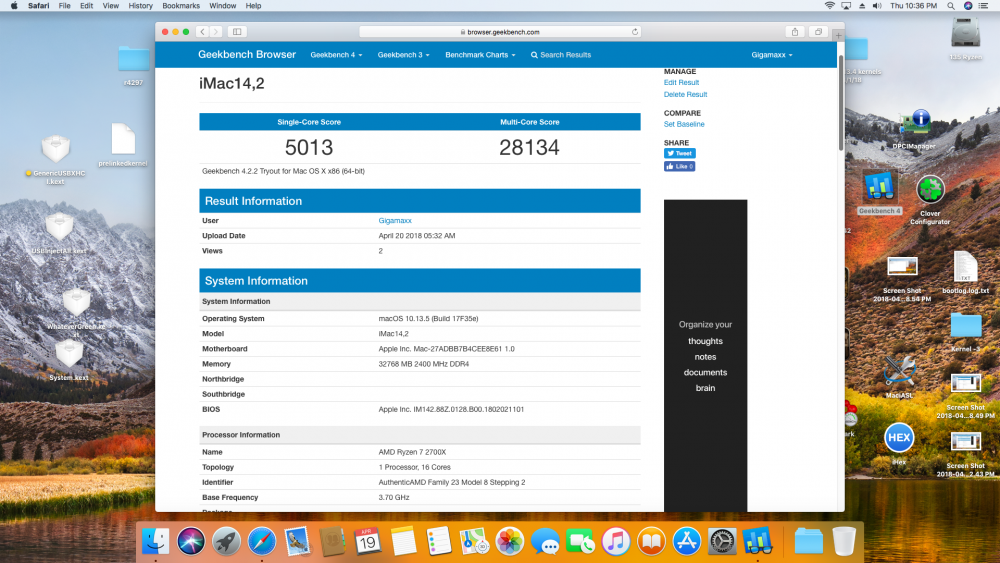
Task: Click the browser.geekbench.com address field
Action: 500,32
